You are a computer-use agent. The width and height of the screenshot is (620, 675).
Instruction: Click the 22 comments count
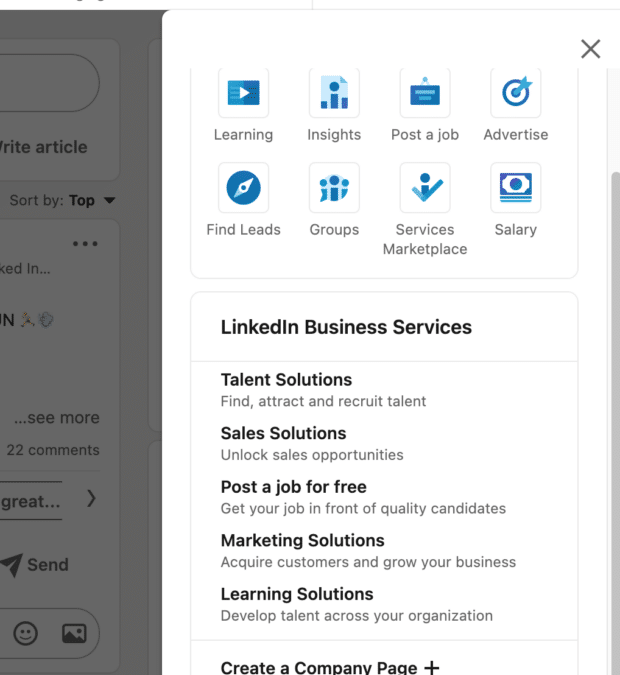[x=53, y=450]
